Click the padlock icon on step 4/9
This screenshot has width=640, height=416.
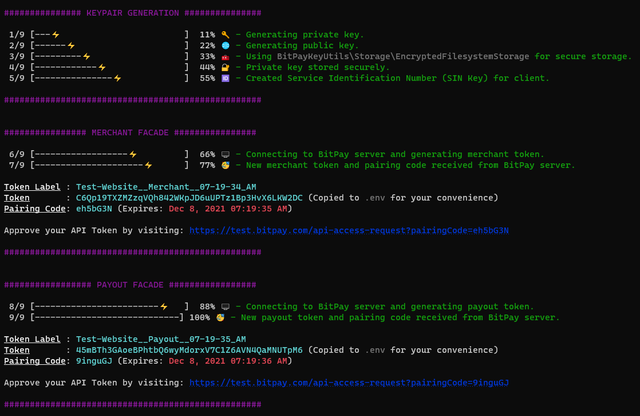click(225, 67)
